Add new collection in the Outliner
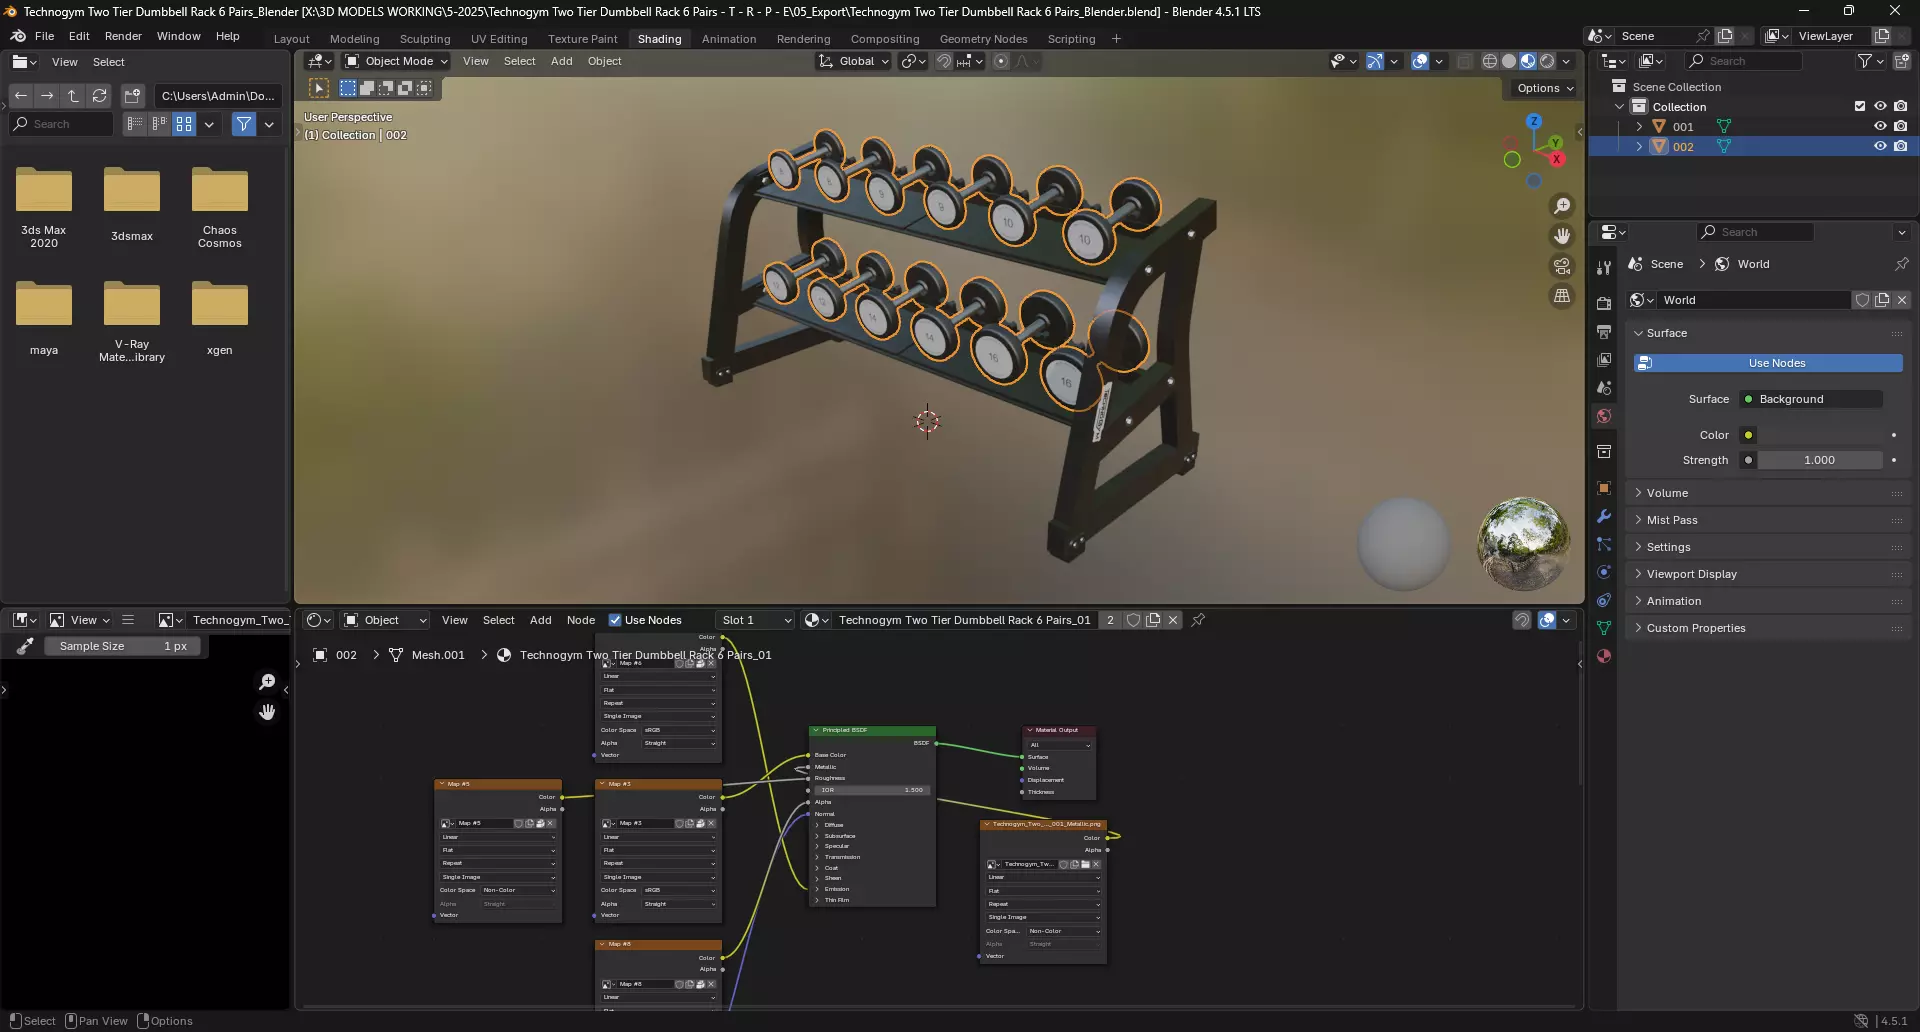The width and height of the screenshot is (1920, 1032). 1902,61
